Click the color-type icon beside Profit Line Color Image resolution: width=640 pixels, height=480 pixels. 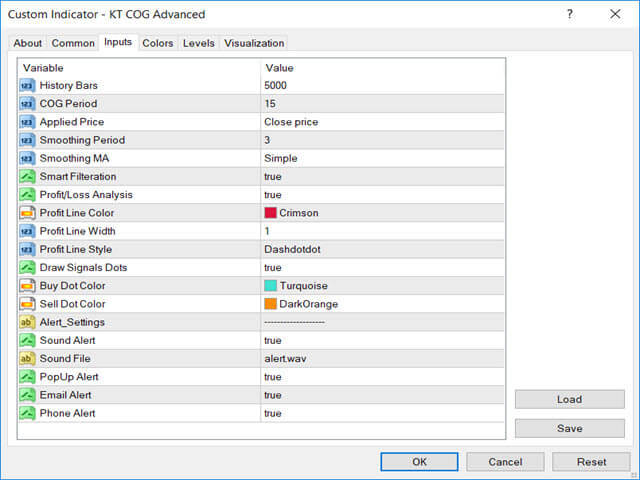(x=27, y=213)
